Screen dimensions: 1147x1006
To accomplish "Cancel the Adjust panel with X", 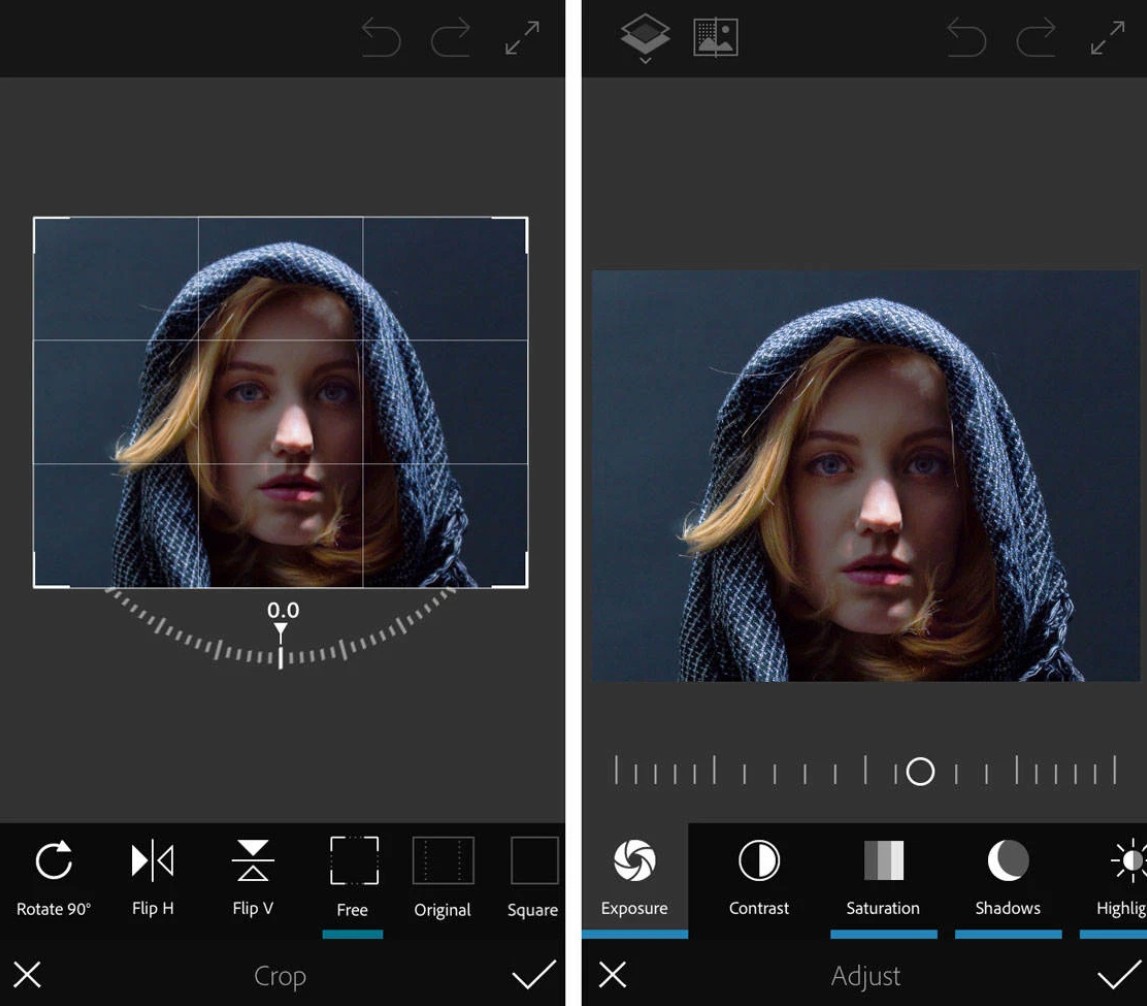I will 612,975.
